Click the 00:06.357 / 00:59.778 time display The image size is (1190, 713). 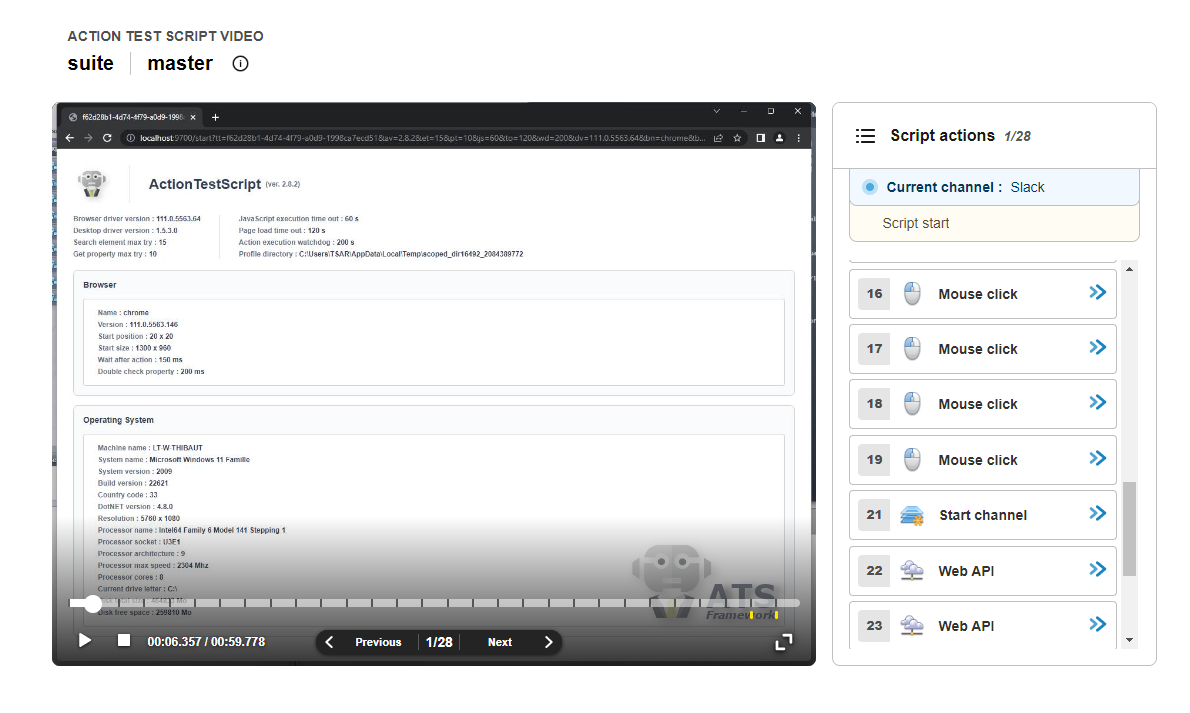coord(206,642)
